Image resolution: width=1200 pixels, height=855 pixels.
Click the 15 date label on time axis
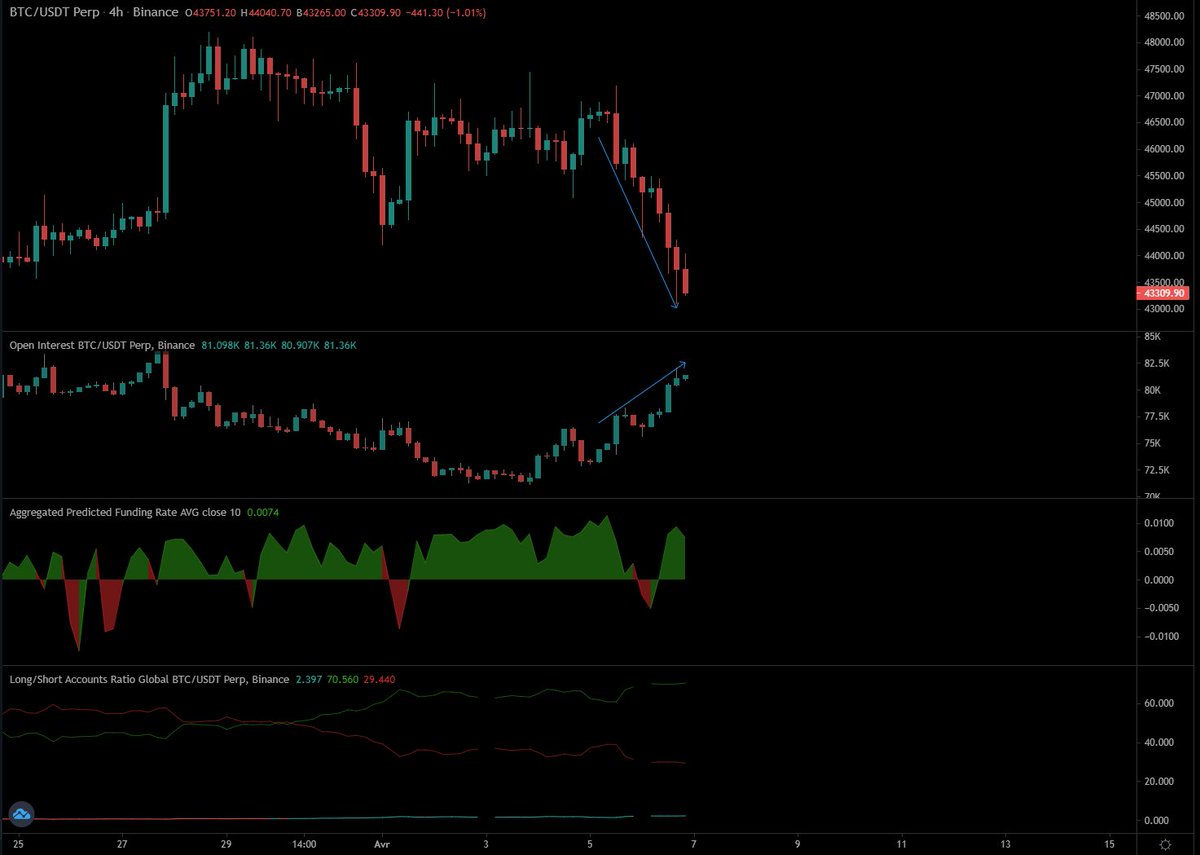click(x=1109, y=844)
